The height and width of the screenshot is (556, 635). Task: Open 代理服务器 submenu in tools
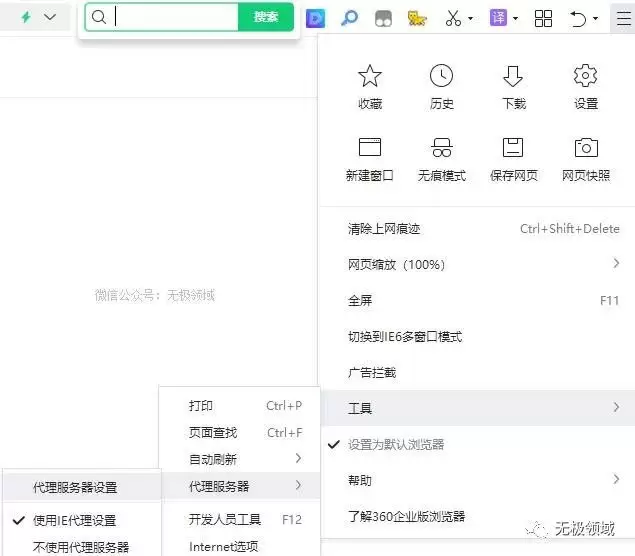tap(240, 486)
